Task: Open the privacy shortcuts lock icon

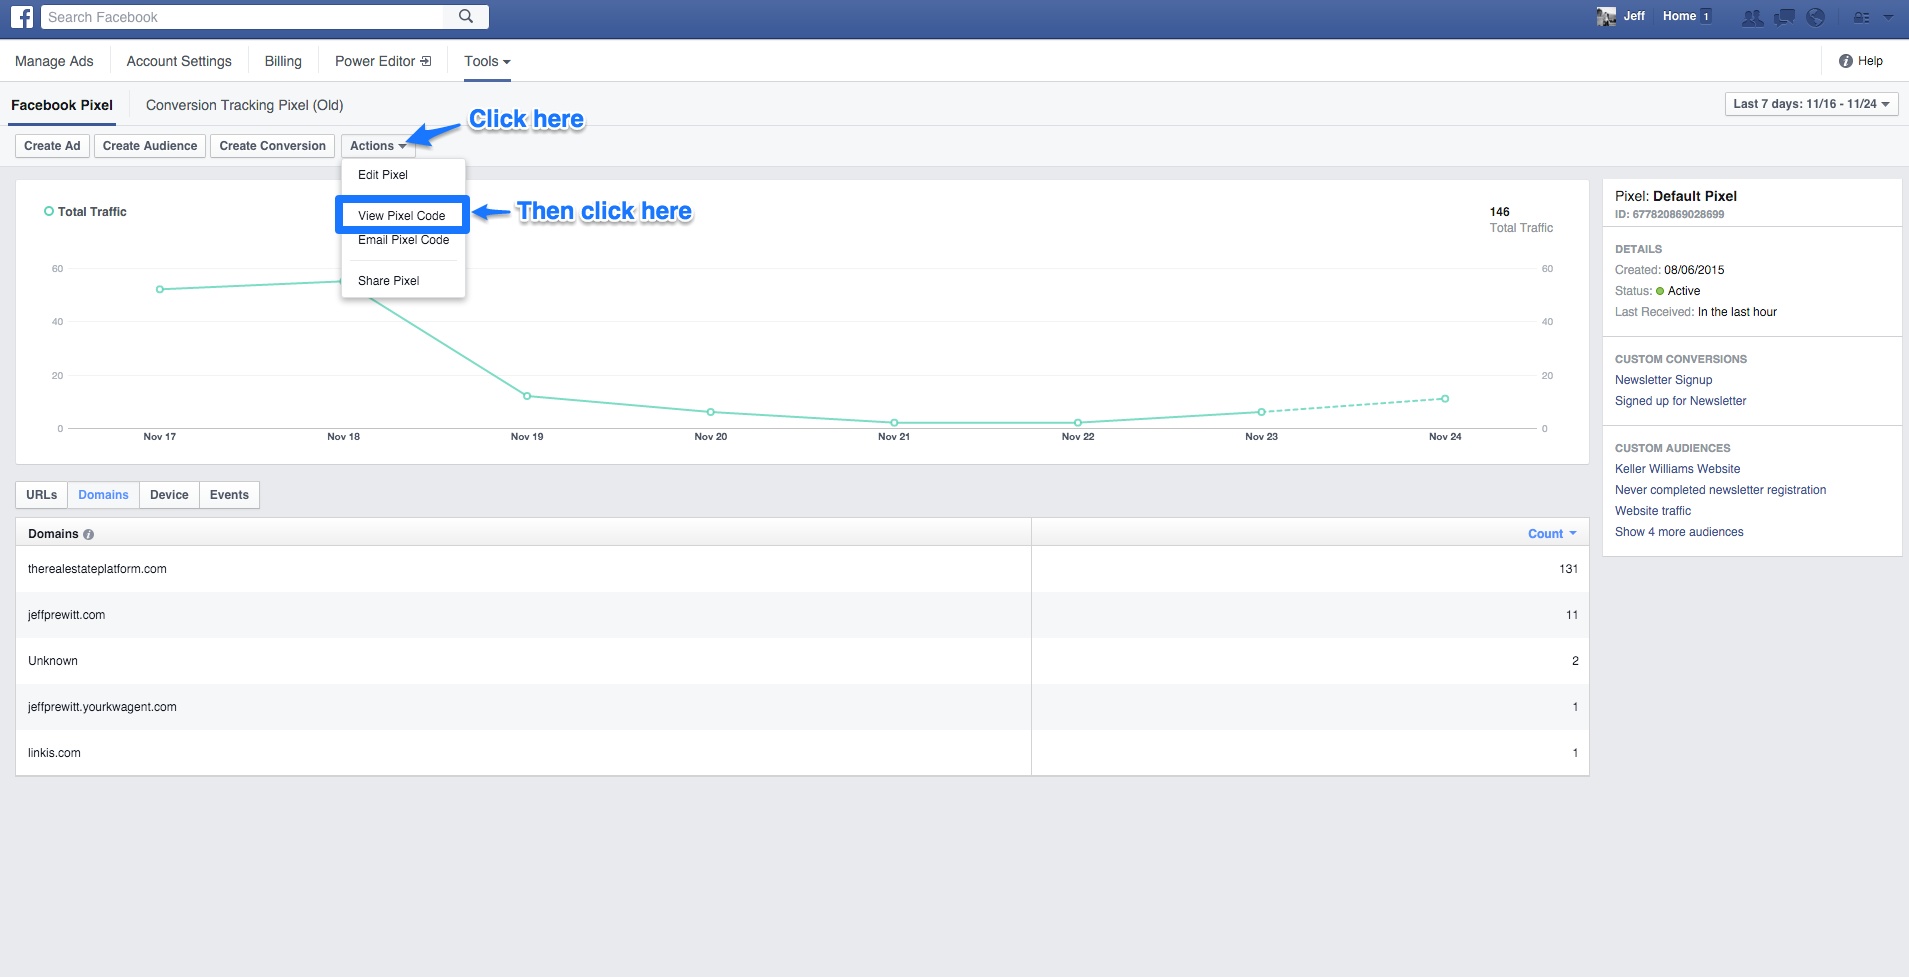Action: tap(1861, 17)
